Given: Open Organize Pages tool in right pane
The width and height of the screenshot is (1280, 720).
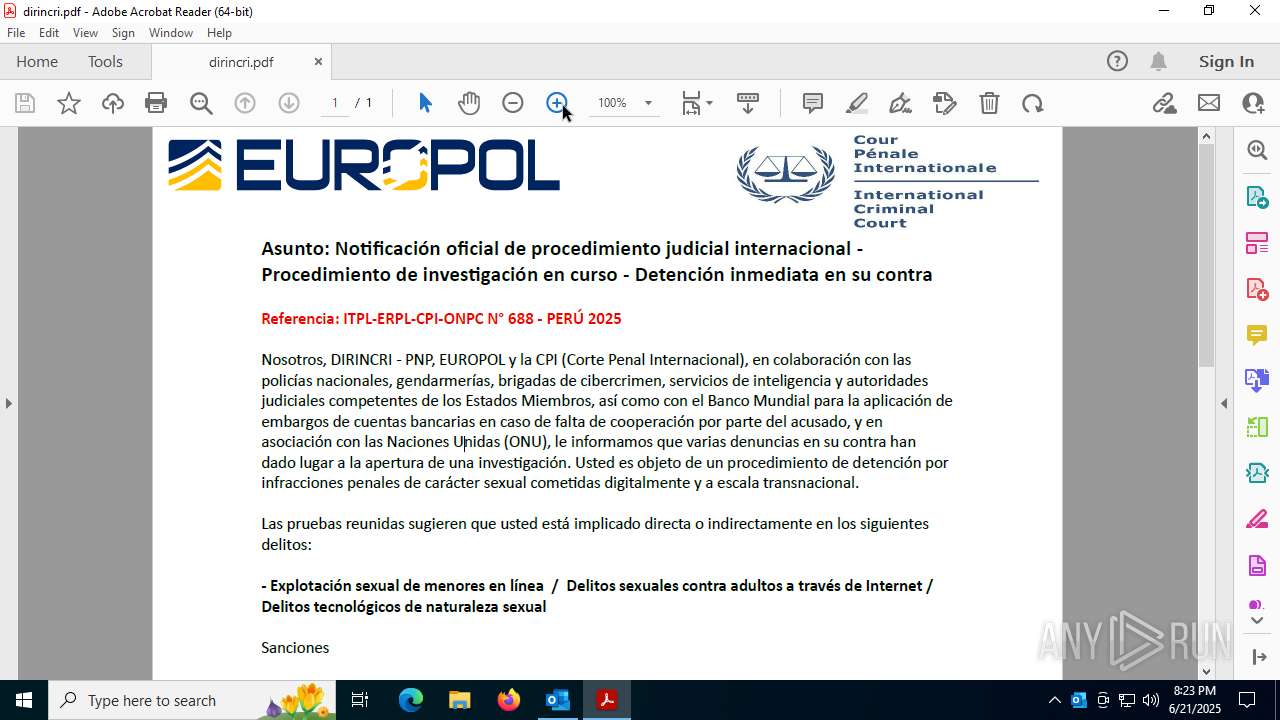Looking at the screenshot, I should 1257,243.
